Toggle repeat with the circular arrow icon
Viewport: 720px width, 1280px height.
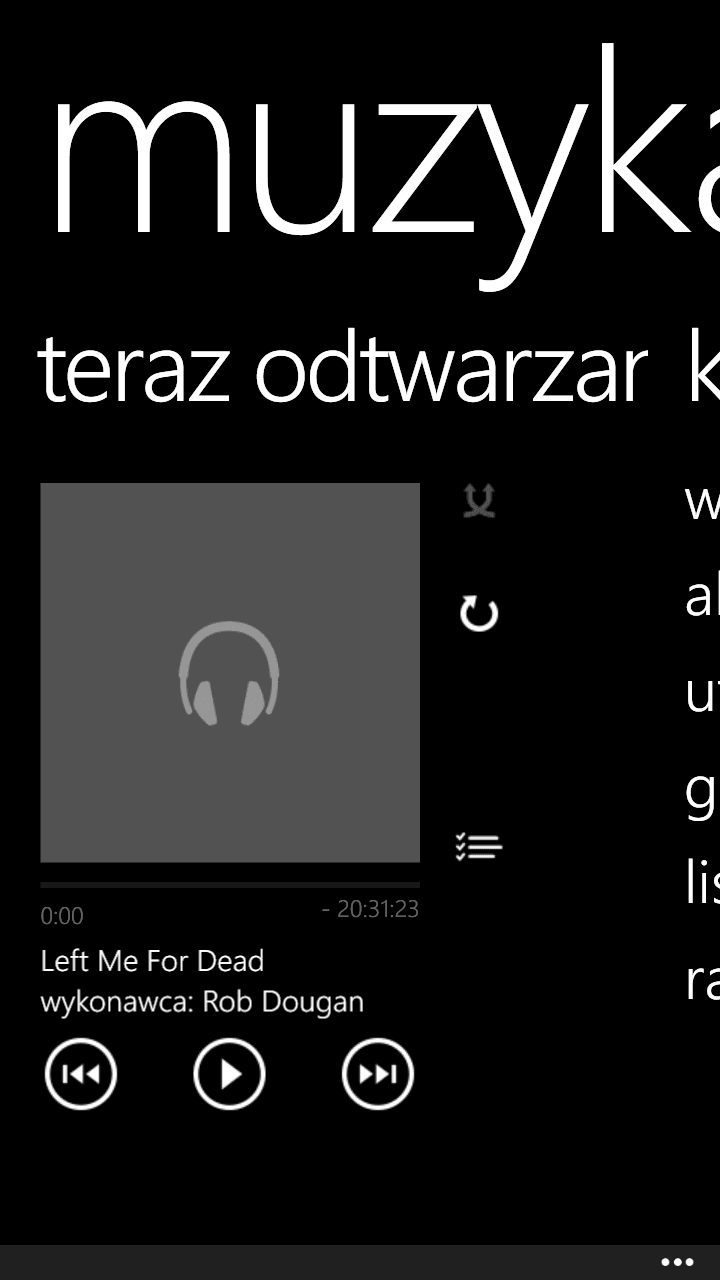pyautogui.click(x=479, y=613)
